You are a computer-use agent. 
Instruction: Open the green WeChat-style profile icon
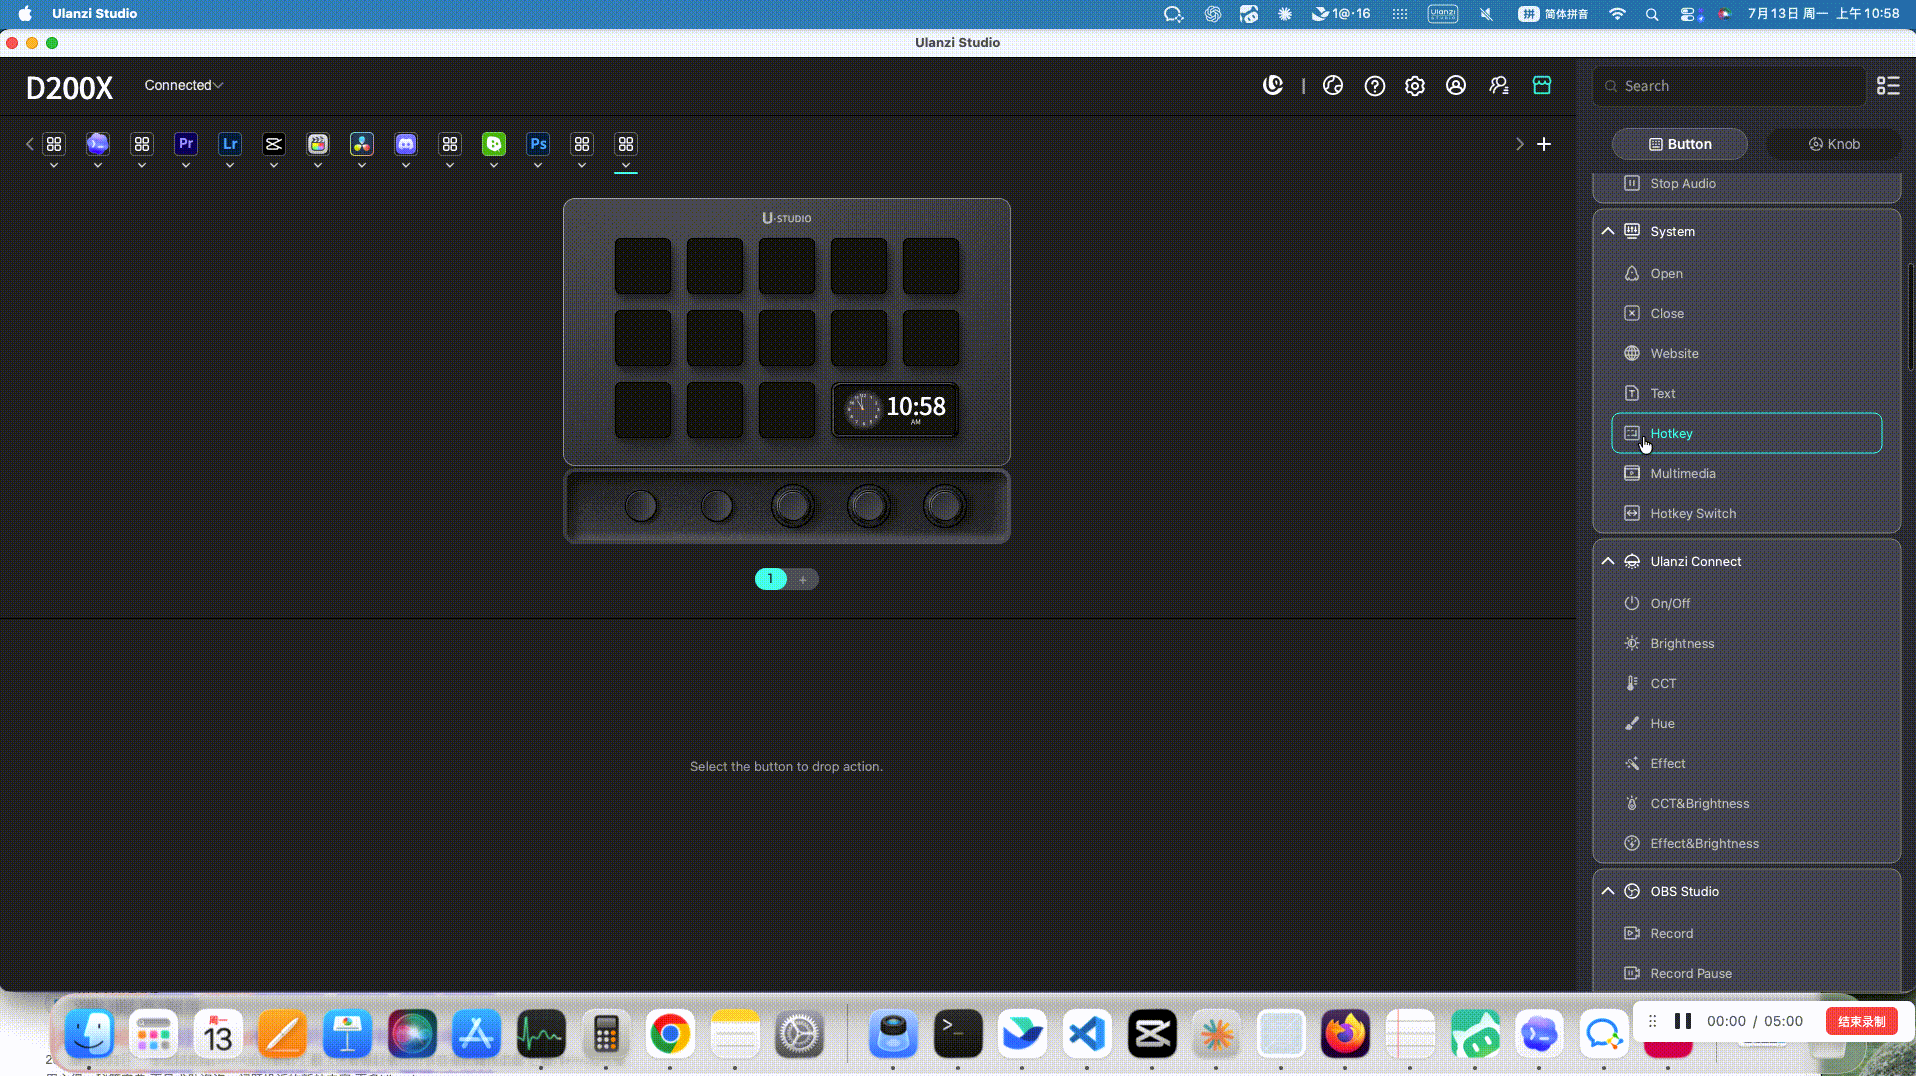pos(494,144)
